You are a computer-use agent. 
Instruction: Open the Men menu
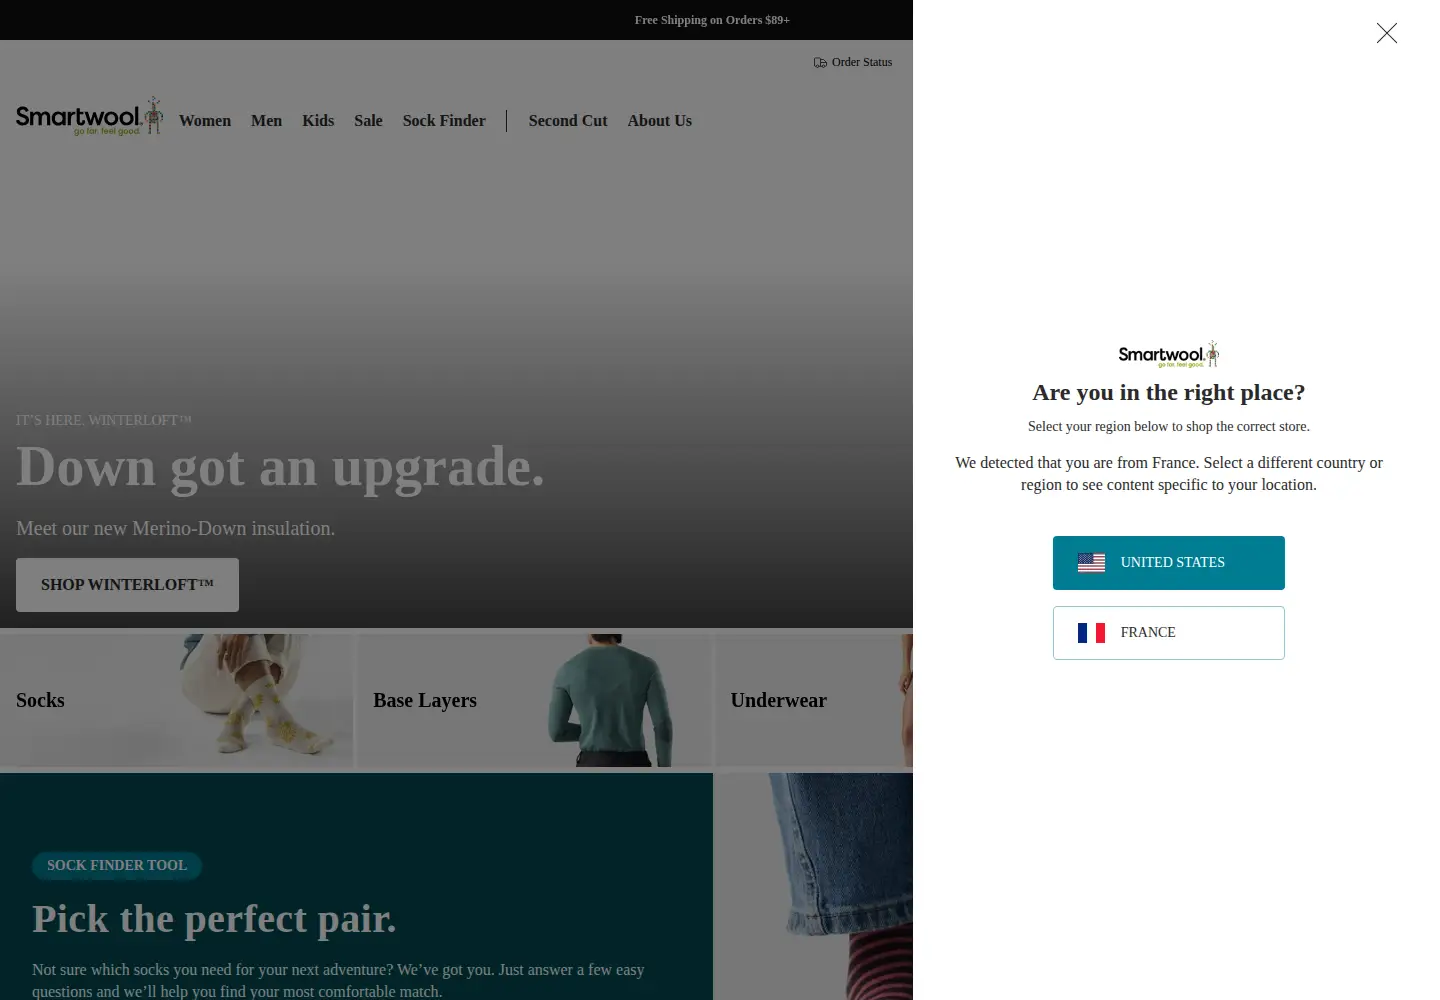266,121
